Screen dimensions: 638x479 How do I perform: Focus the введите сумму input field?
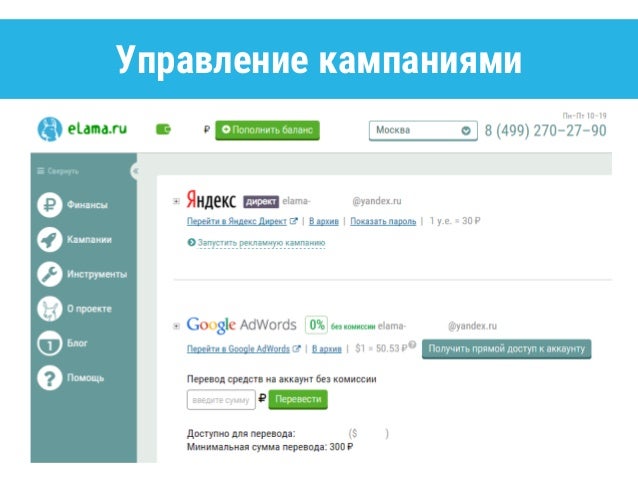point(221,400)
